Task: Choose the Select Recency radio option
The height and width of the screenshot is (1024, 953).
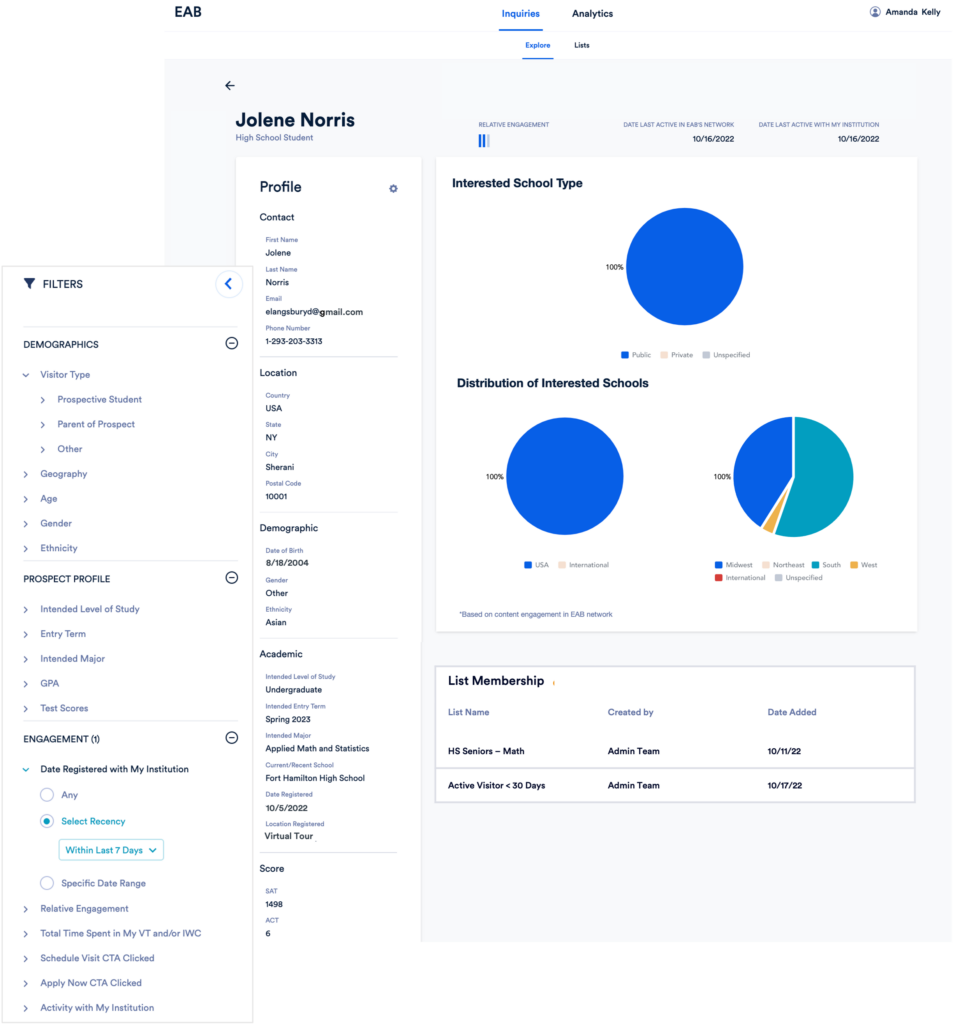Action: click(47, 821)
